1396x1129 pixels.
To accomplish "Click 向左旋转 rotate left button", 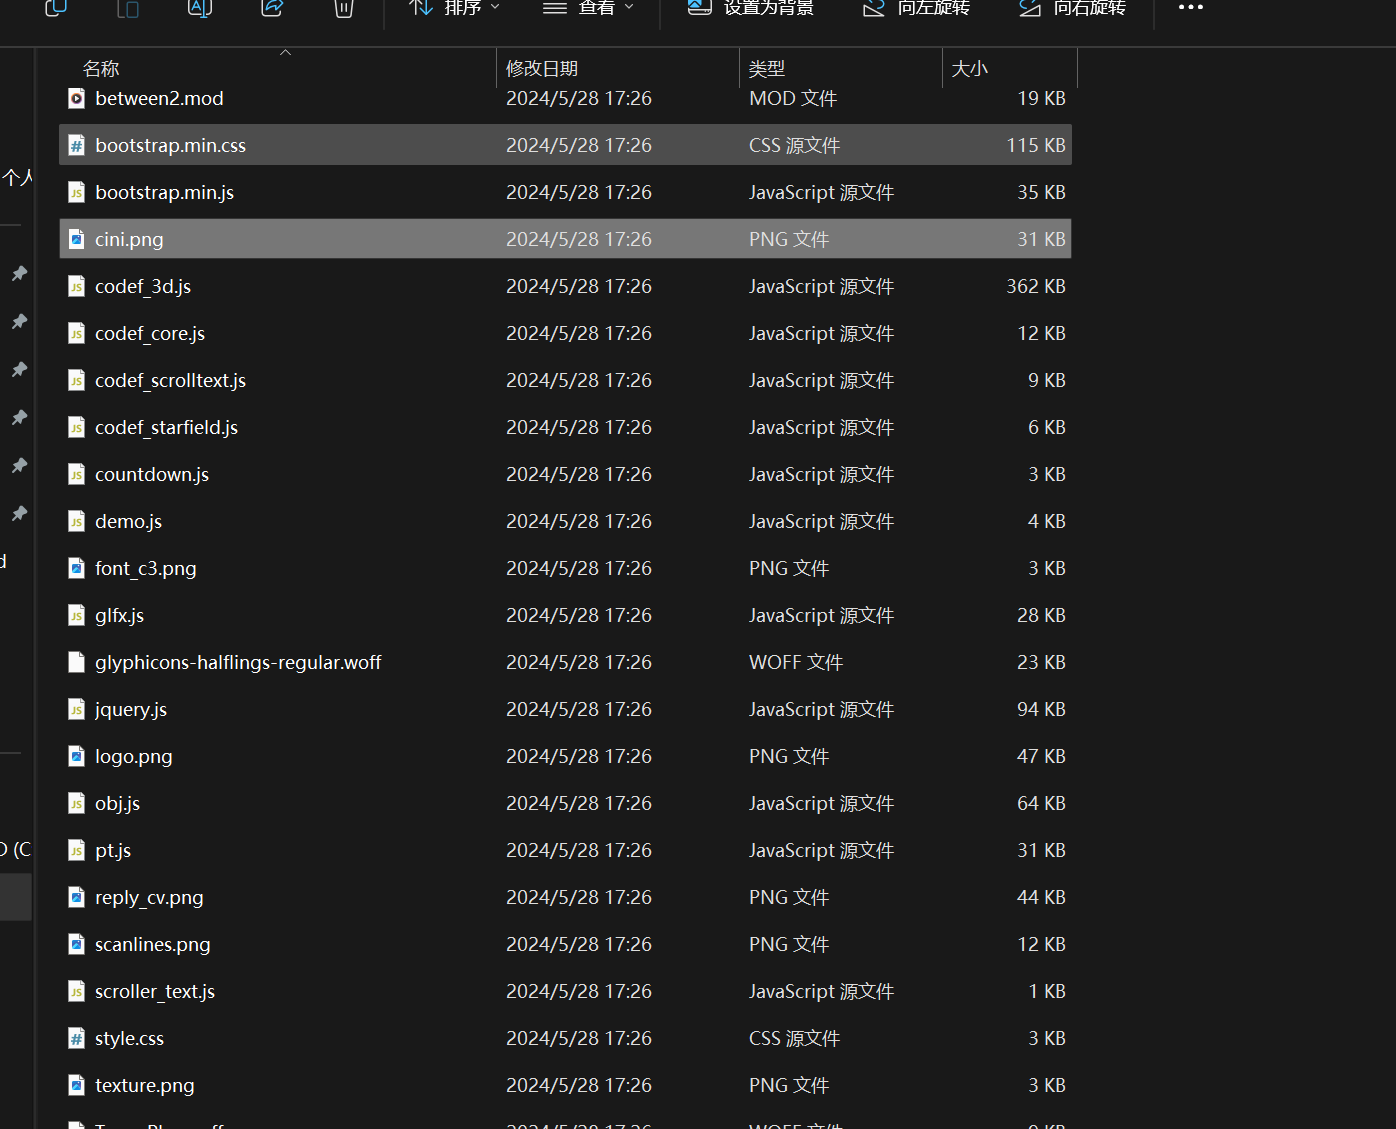I will [x=916, y=8].
